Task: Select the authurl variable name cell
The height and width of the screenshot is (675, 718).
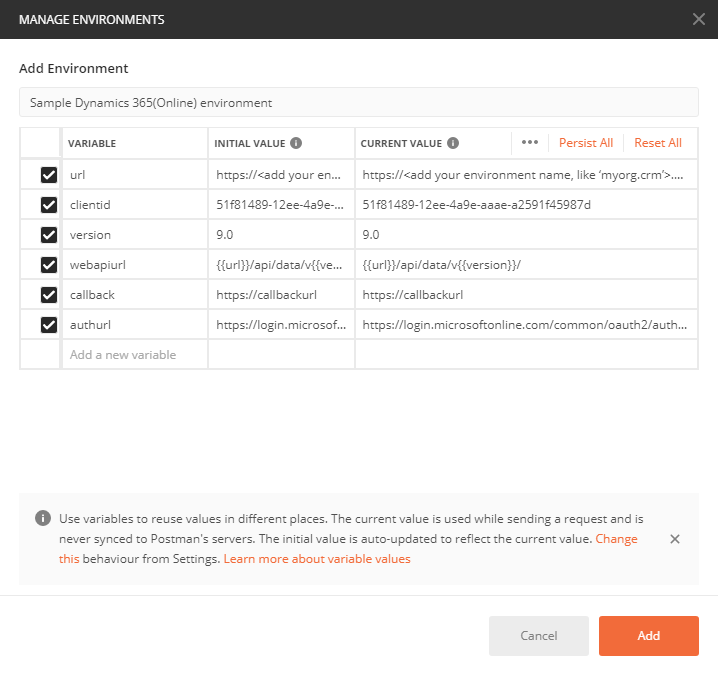Action: pos(135,325)
